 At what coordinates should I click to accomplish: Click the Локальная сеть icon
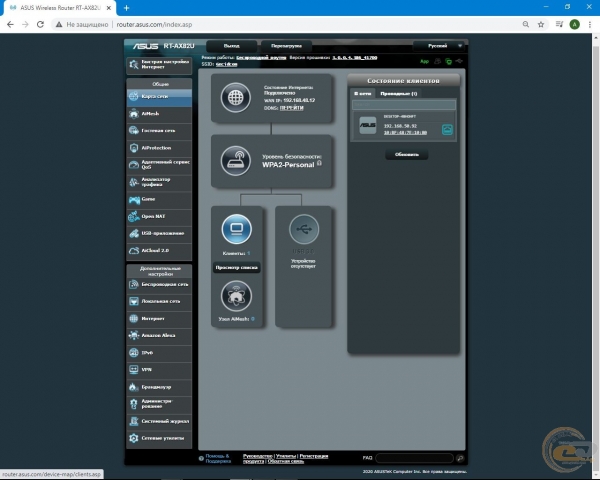(134, 301)
